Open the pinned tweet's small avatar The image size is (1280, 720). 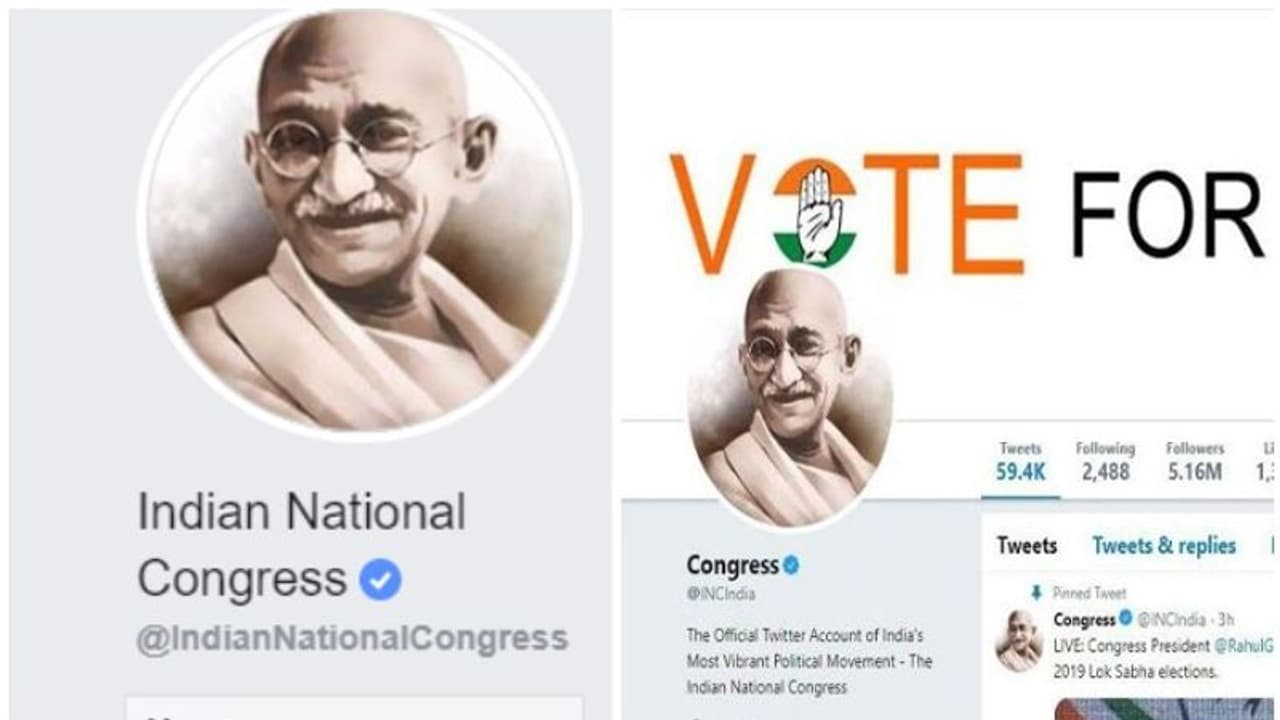click(x=1019, y=640)
